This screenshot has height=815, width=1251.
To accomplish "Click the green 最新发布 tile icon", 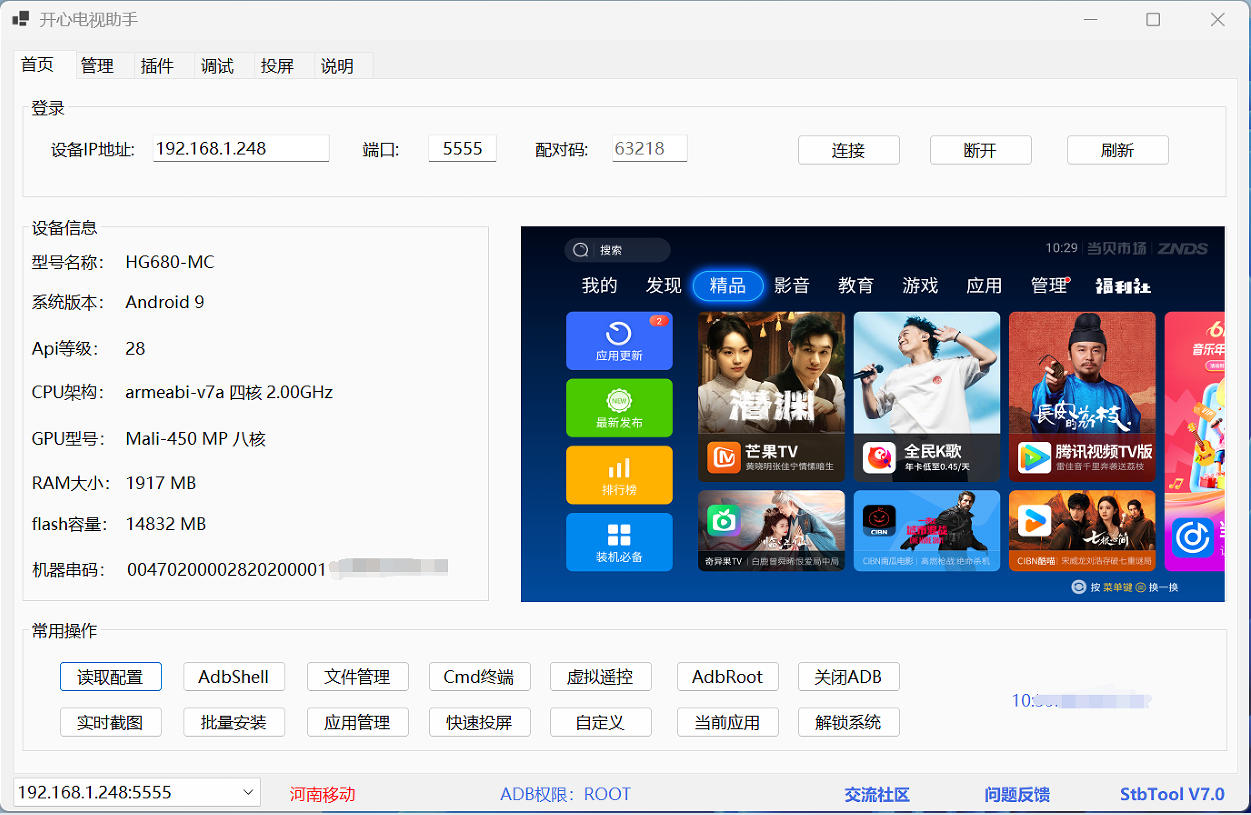I will [x=619, y=401].
